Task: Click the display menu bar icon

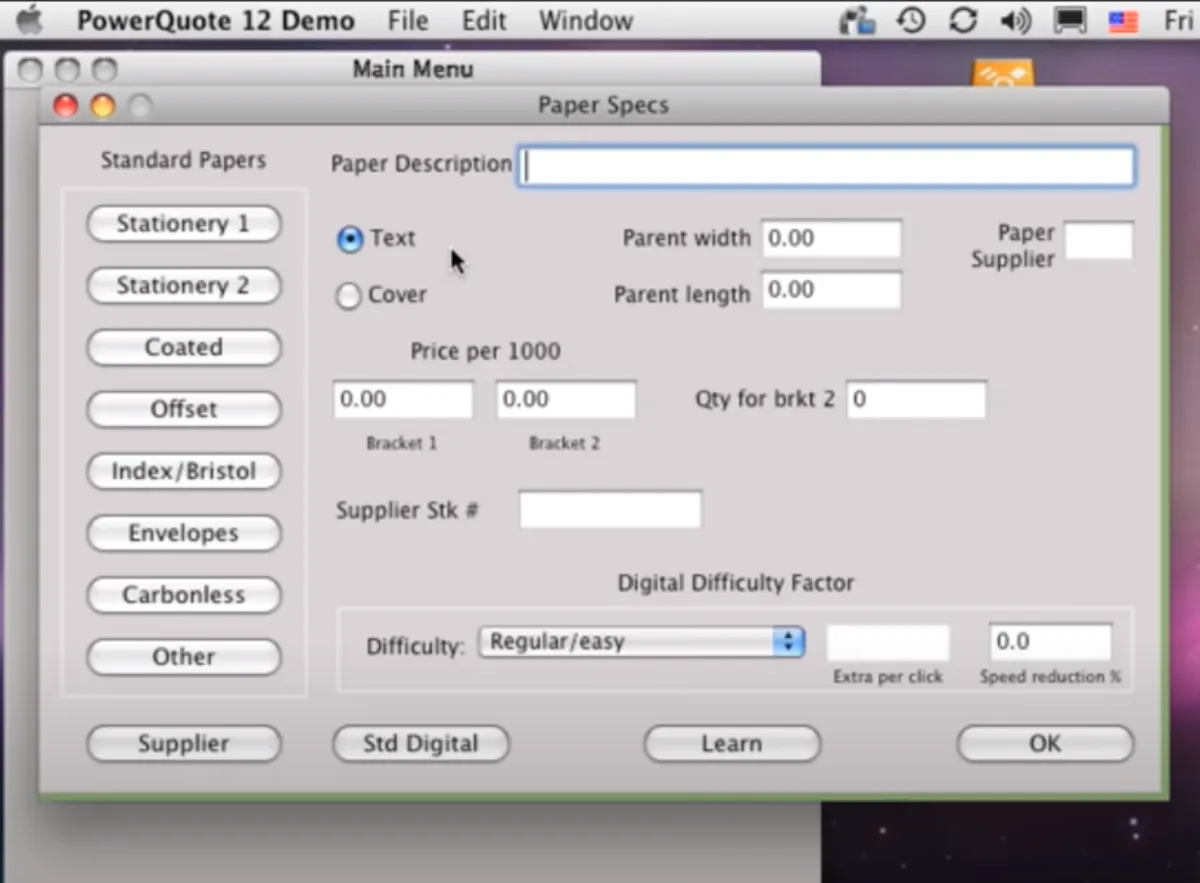Action: click(x=1071, y=20)
